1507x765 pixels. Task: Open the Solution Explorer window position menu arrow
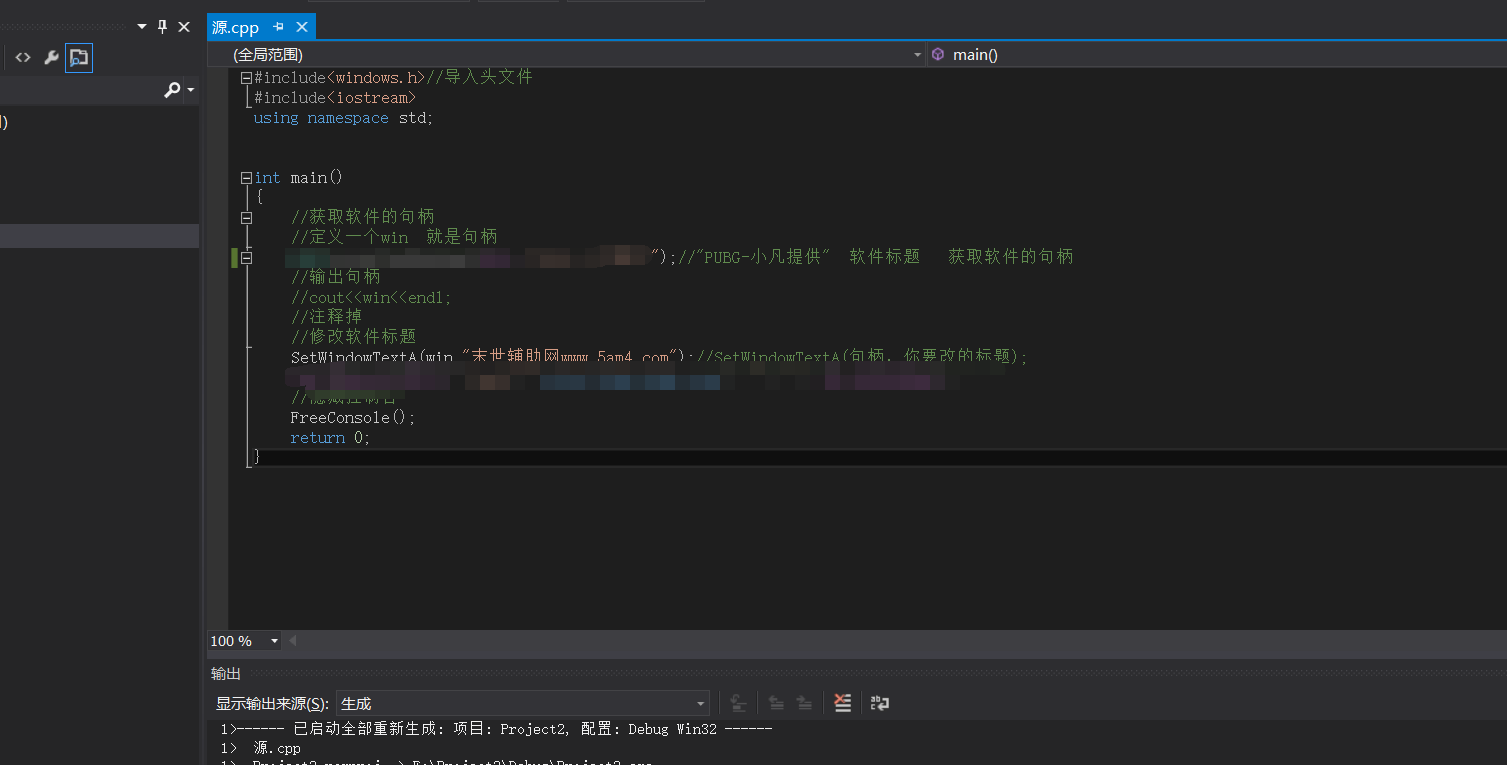(x=141, y=27)
